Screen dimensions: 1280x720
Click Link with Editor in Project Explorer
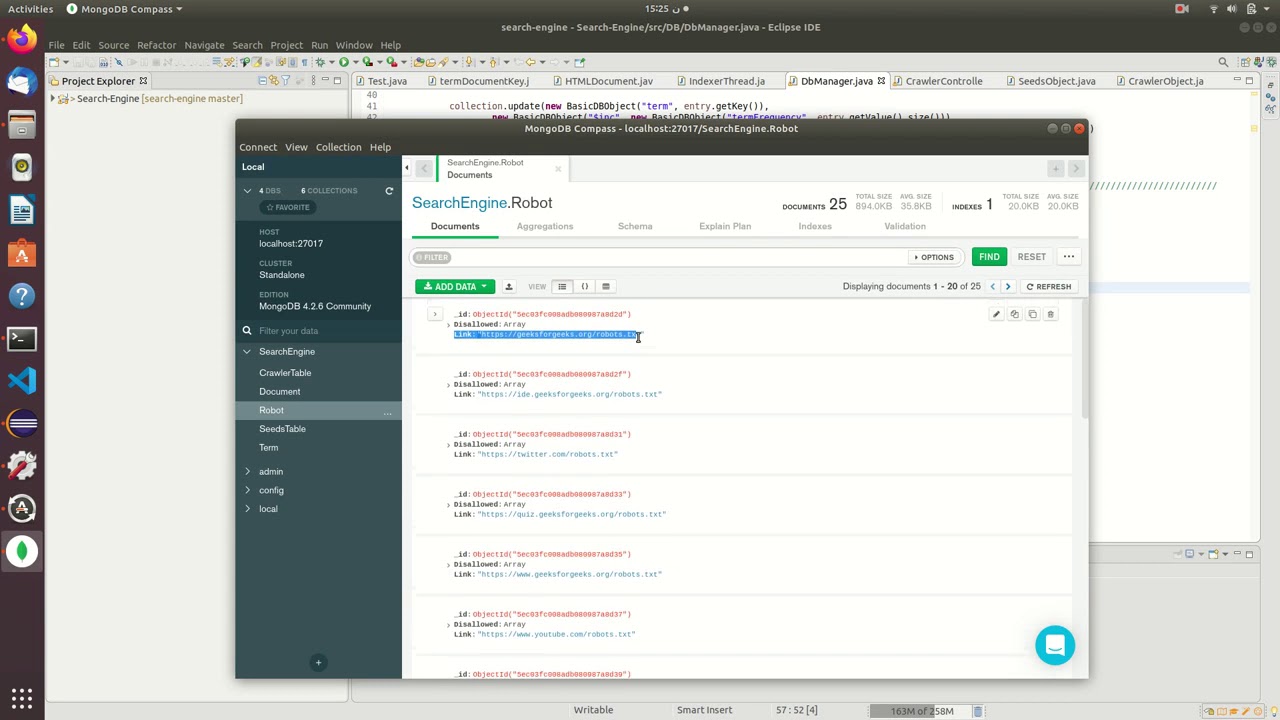tap(275, 81)
